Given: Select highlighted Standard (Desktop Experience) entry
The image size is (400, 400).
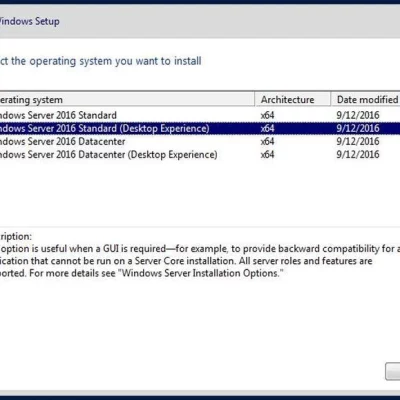Looking at the screenshot, I should click(200, 128).
